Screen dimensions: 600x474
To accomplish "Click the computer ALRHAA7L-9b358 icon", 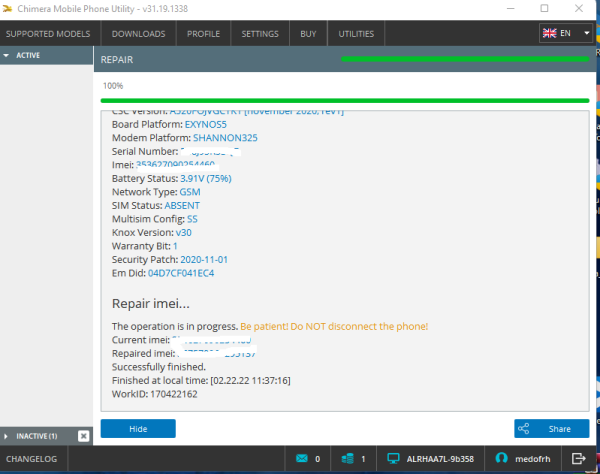I will coord(393,458).
